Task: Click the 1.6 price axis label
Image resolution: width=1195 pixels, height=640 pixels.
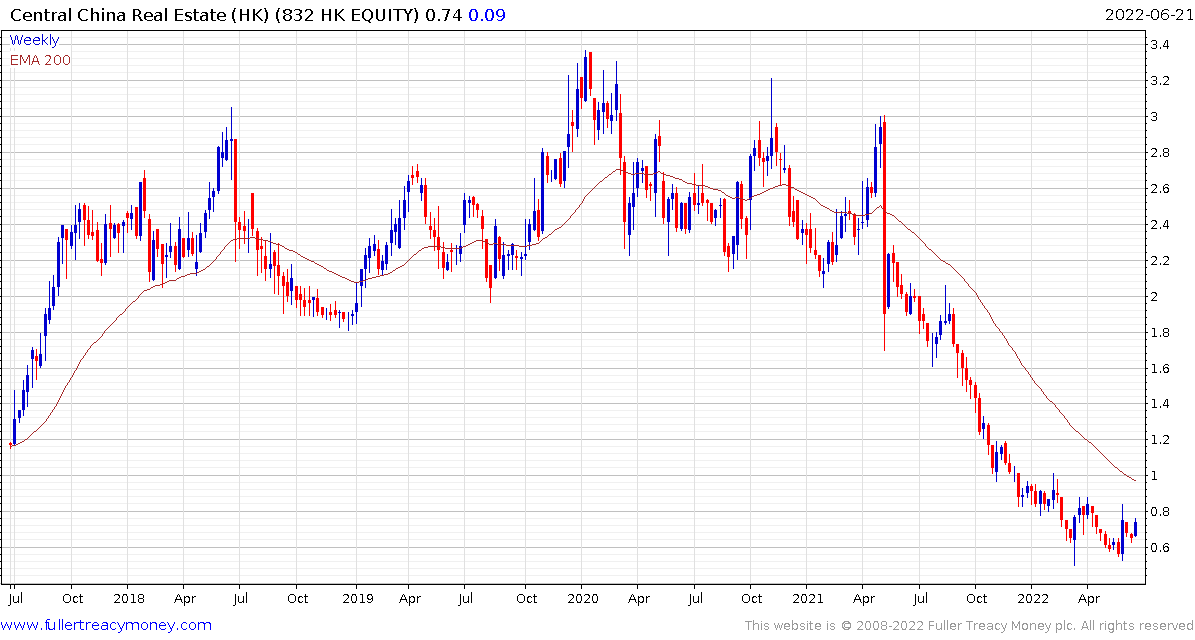Action: tap(1161, 369)
